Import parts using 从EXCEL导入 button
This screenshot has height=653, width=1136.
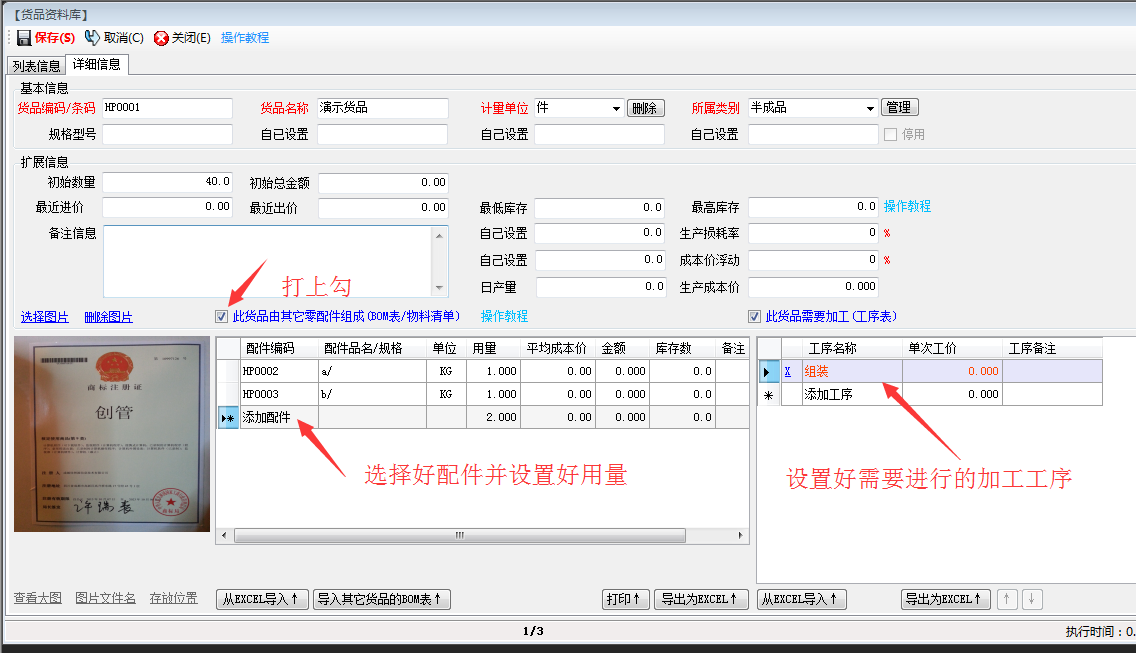[262, 600]
